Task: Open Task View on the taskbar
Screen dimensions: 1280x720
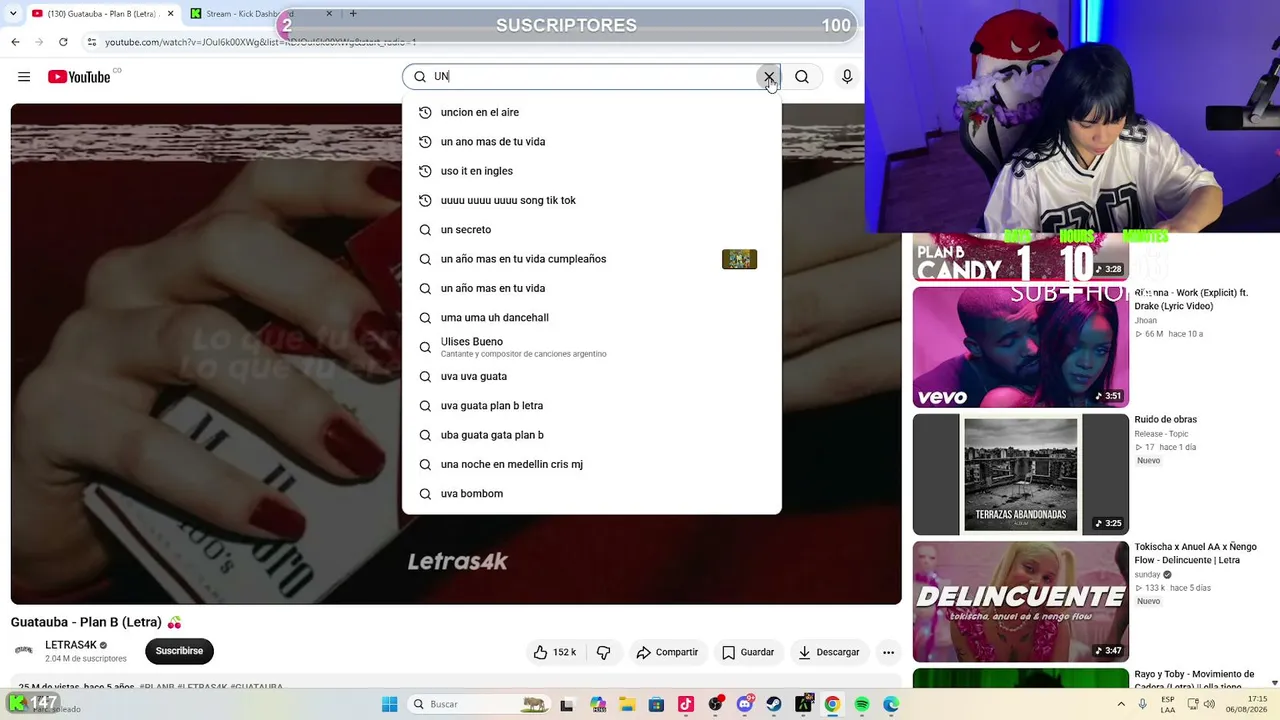Action: (567, 704)
